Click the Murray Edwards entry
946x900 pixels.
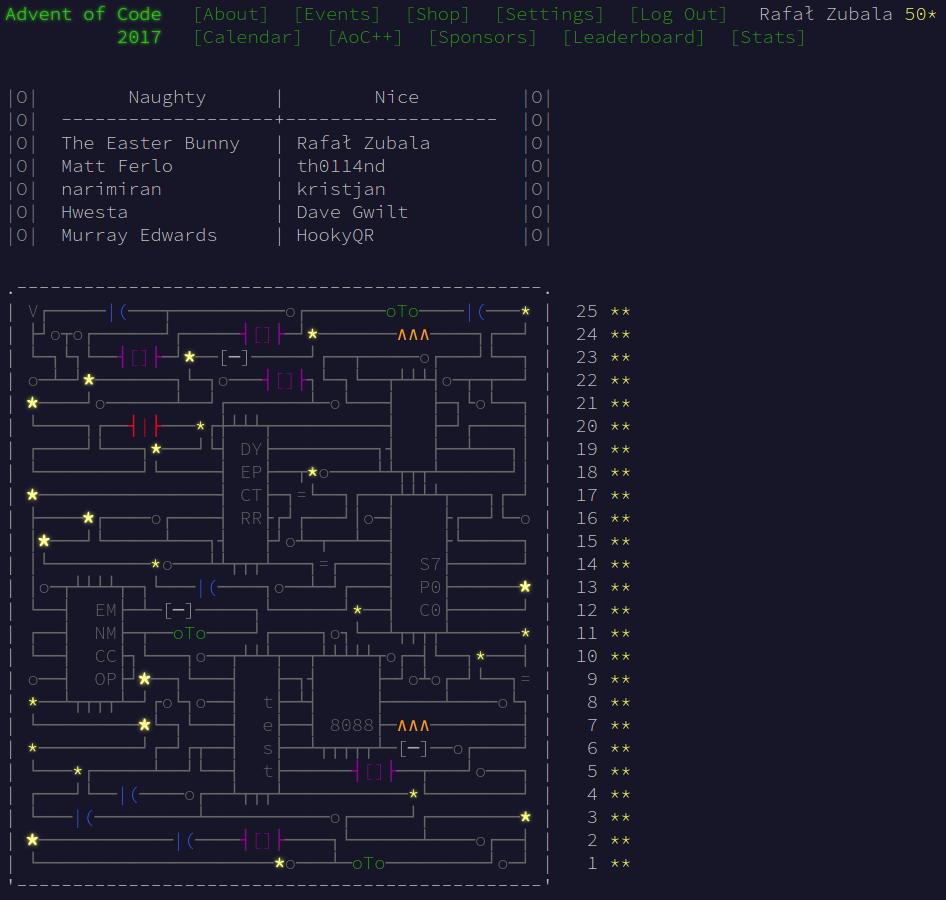(139, 235)
